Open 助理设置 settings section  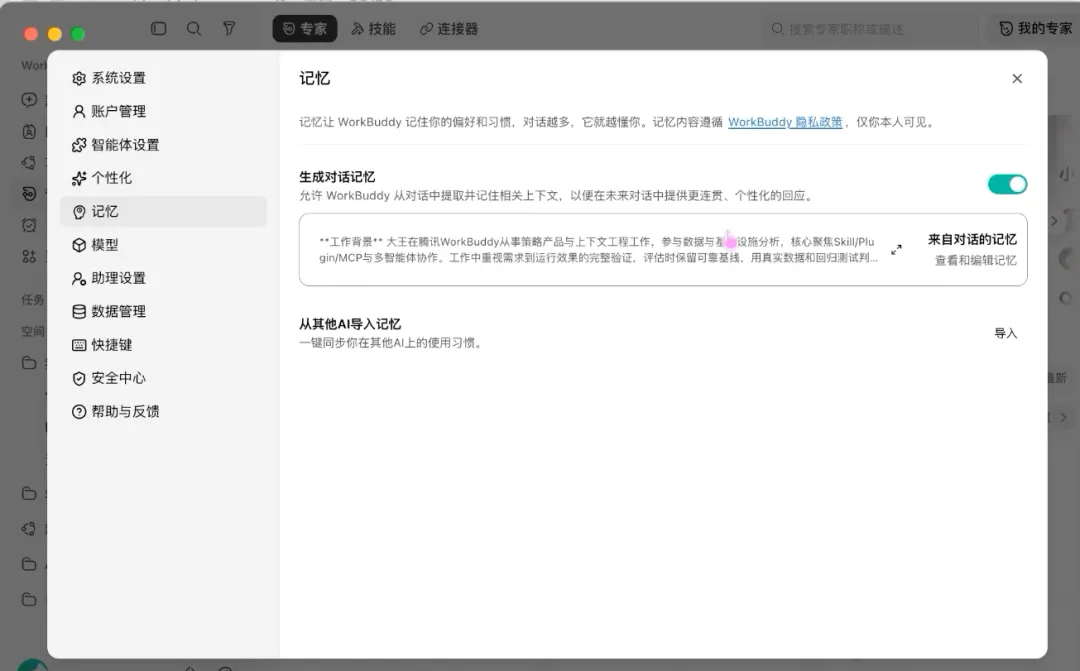pos(163,278)
